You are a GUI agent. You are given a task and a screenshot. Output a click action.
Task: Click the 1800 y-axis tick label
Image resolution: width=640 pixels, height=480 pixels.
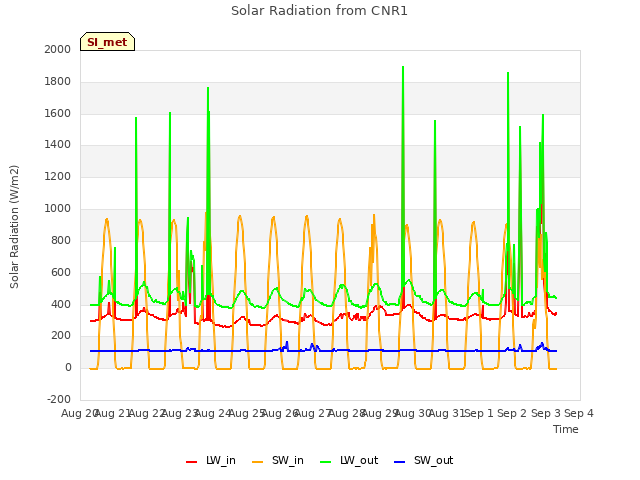58,82
